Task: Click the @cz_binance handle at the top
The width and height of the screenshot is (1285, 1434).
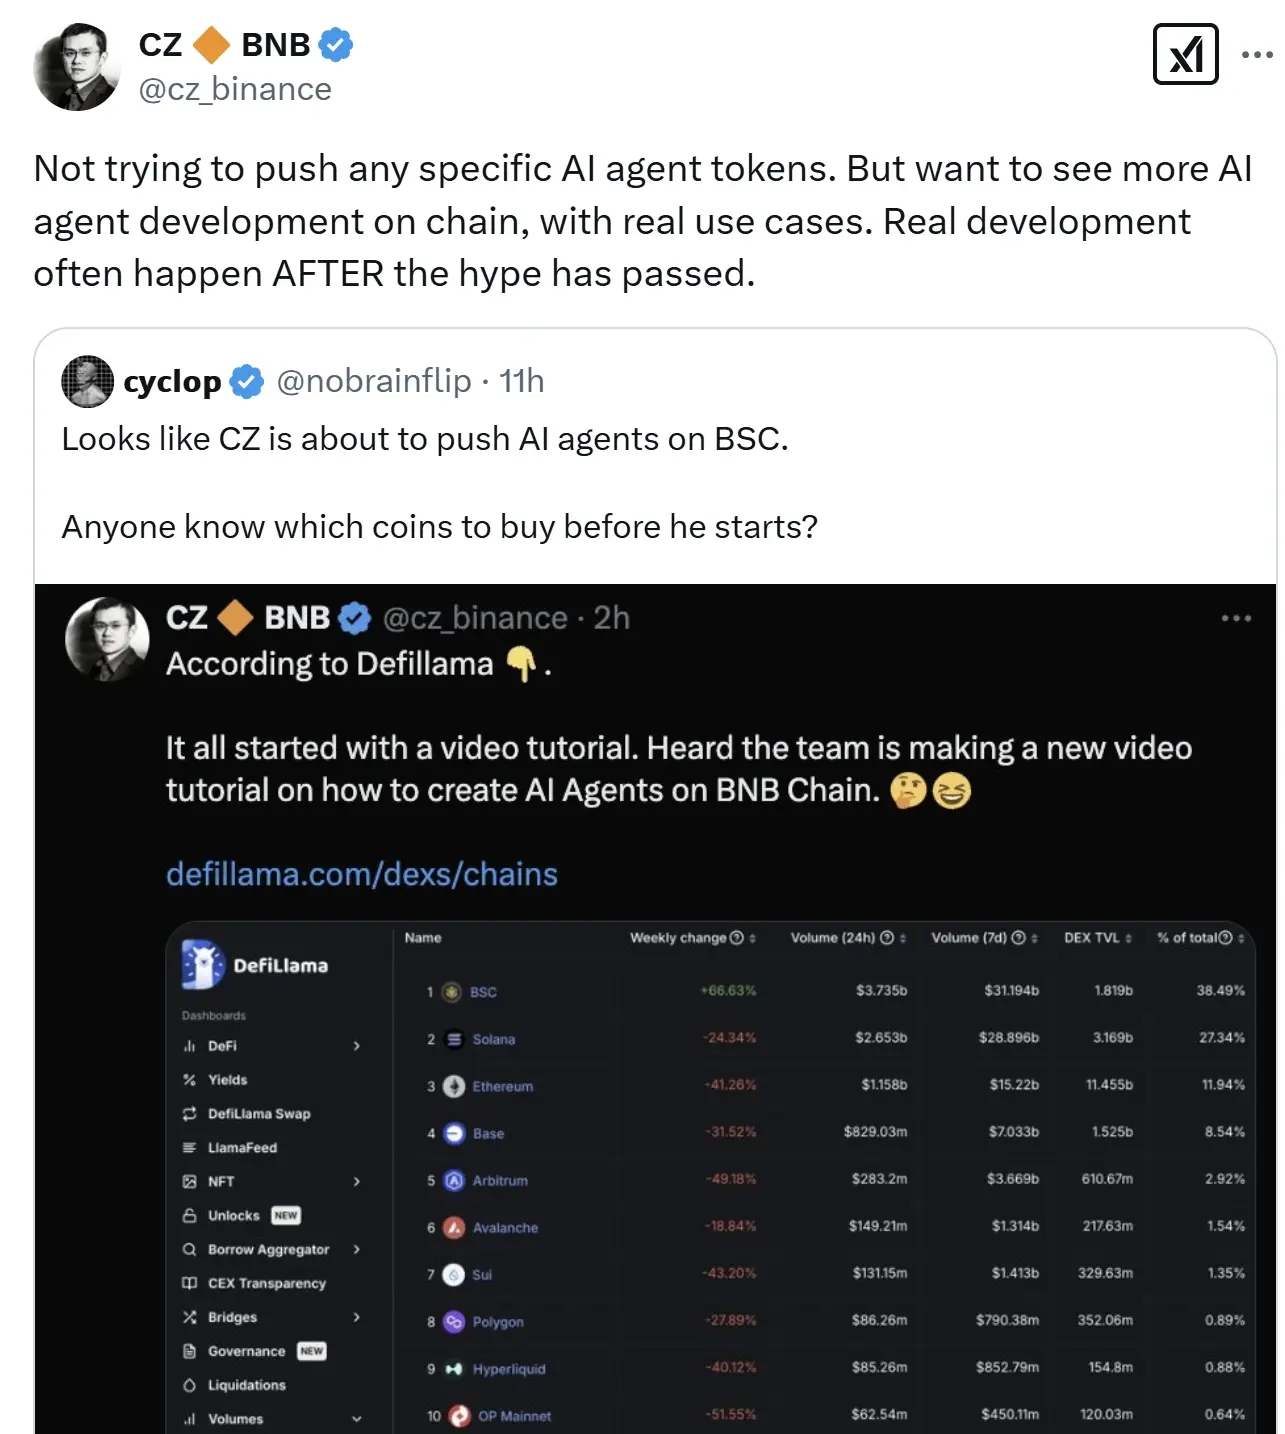Action: coord(235,89)
